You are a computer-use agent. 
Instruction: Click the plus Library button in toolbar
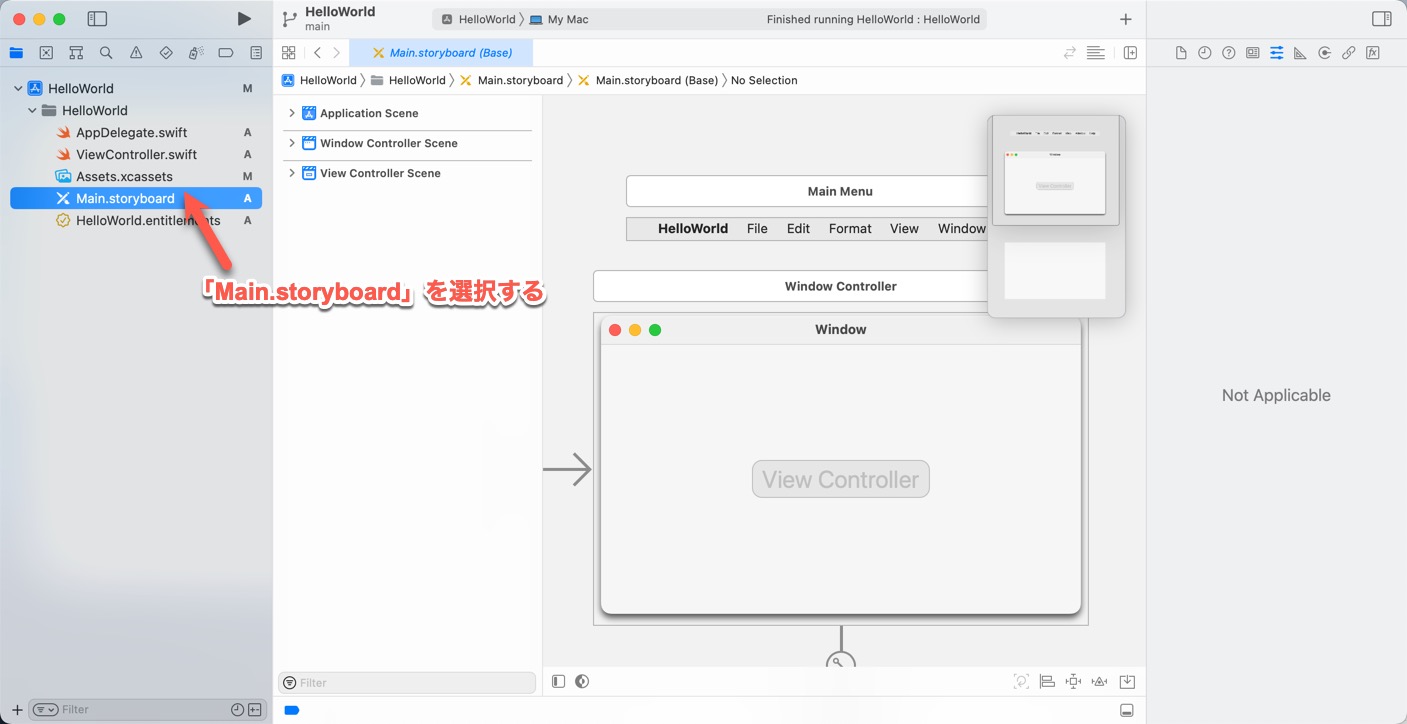[x=1126, y=19]
